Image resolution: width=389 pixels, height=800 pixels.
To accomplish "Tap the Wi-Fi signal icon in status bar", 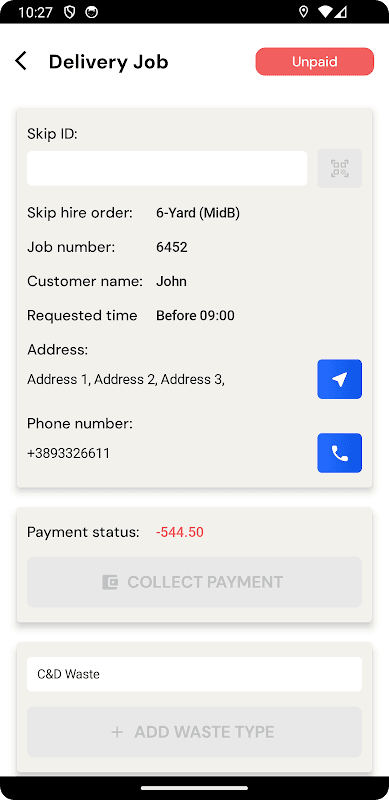I will coord(324,12).
